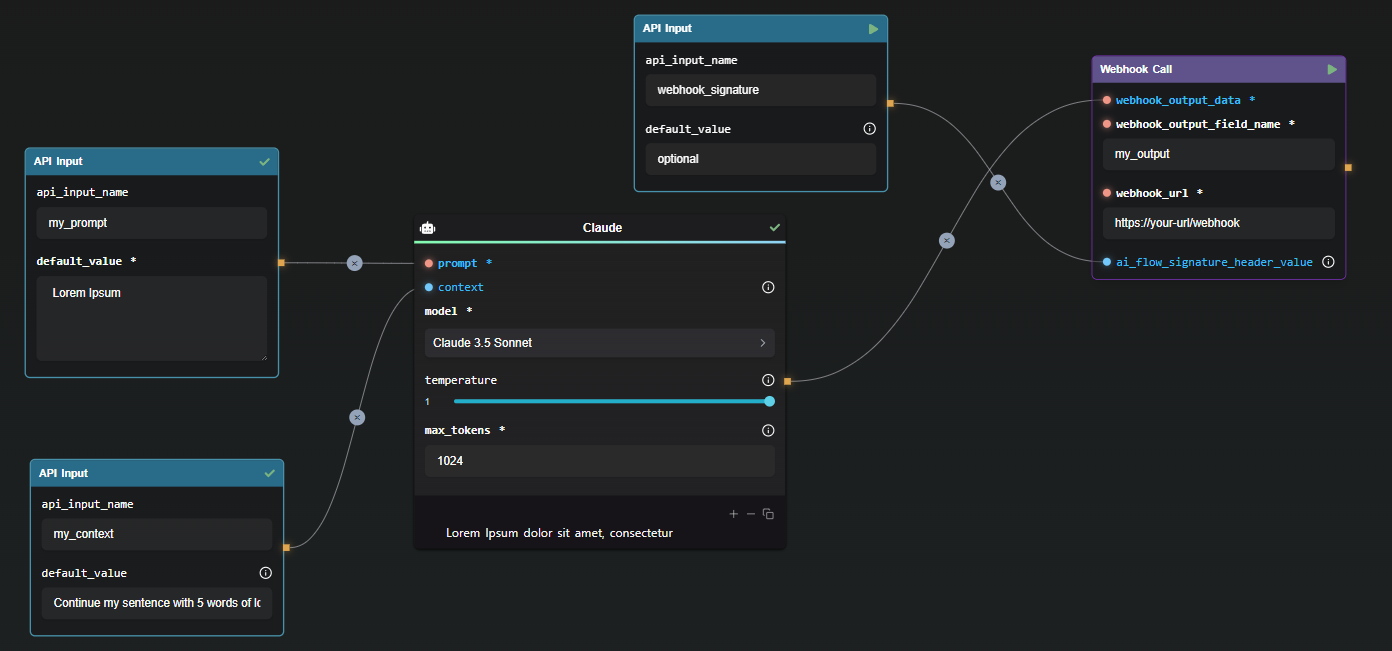Run the Webhook Call node with its play button
Screen dimensions: 1392x651
point(1332,69)
